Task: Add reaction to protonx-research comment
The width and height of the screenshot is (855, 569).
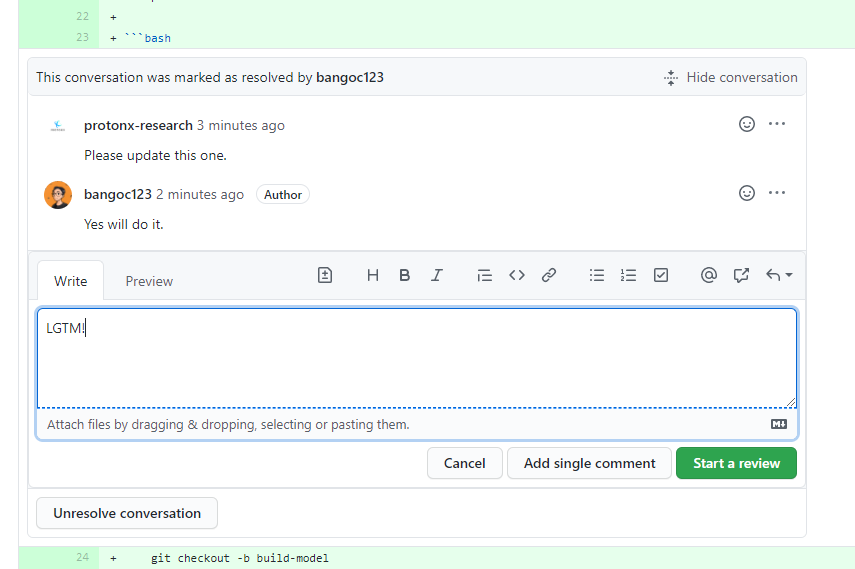Action: 746,124
